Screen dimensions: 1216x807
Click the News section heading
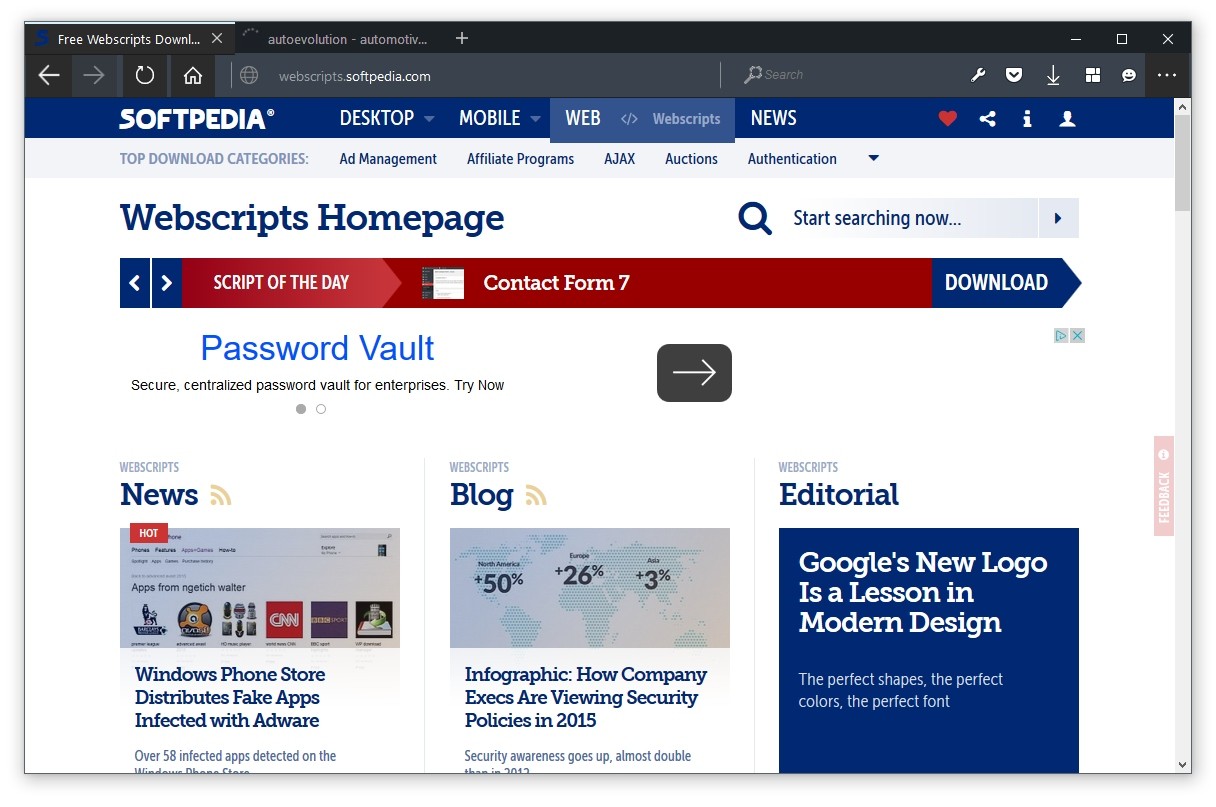159,495
